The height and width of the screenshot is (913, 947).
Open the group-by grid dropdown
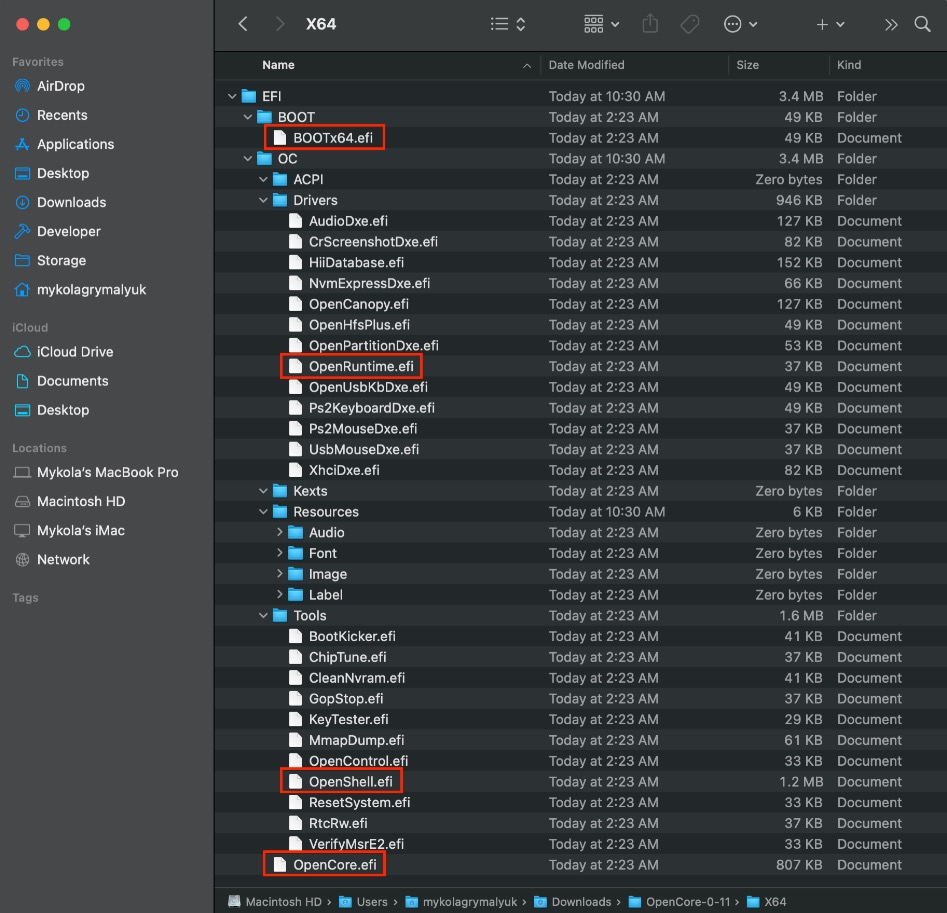coord(601,24)
